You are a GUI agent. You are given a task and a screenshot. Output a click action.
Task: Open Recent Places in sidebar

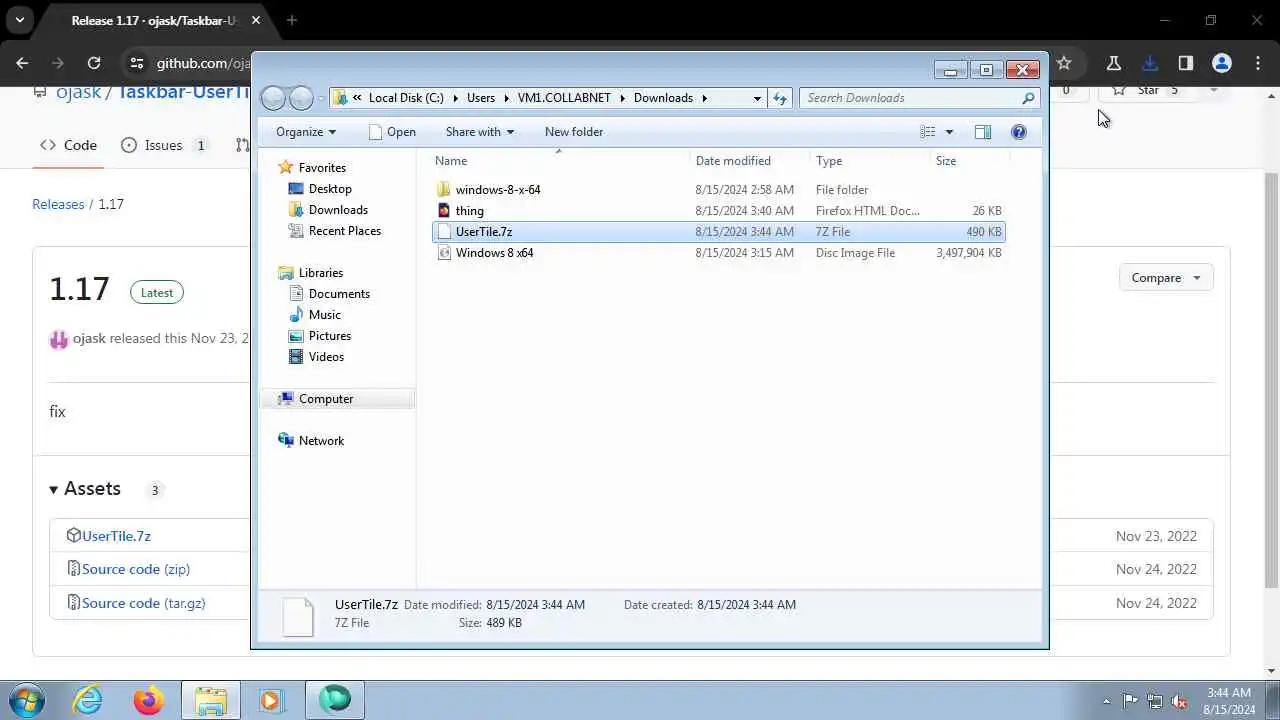pyautogui.click(x=344, y=231)
